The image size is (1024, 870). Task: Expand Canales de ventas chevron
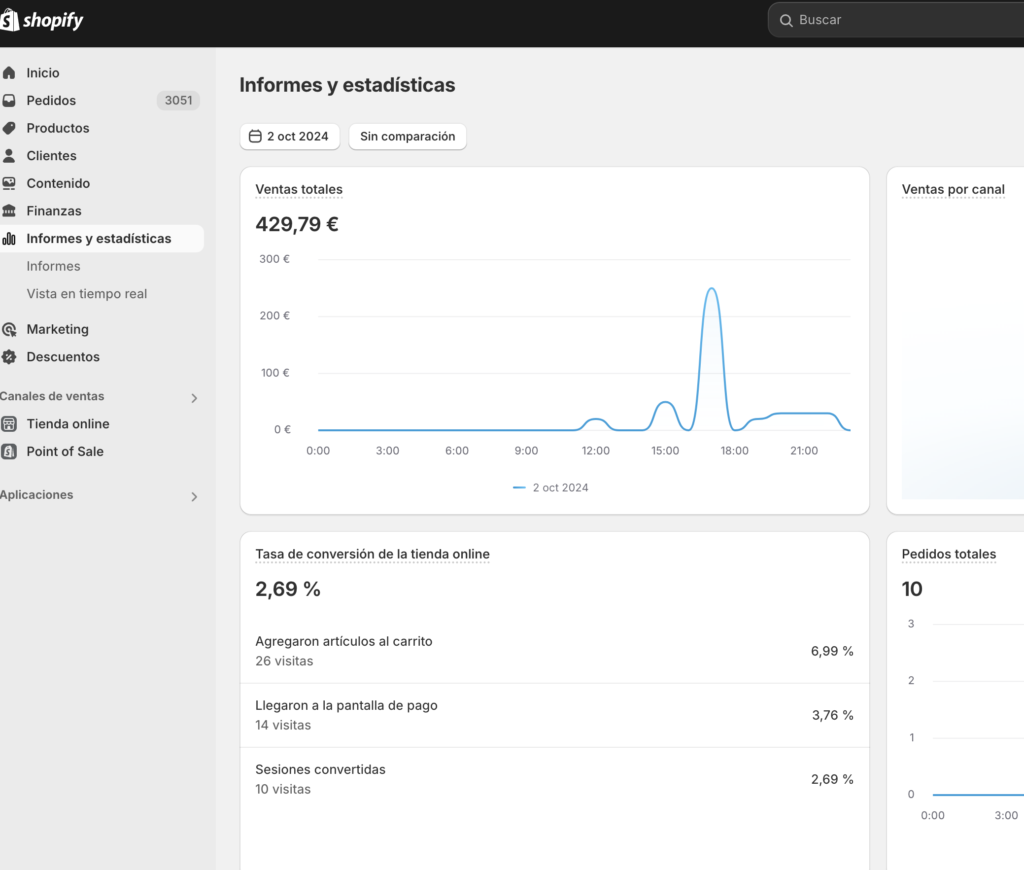(x=194, y=398)
